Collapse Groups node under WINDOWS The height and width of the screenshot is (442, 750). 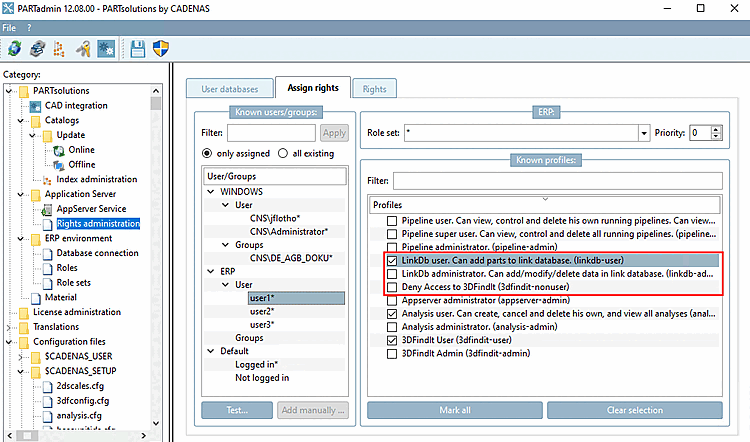[225, 245]
